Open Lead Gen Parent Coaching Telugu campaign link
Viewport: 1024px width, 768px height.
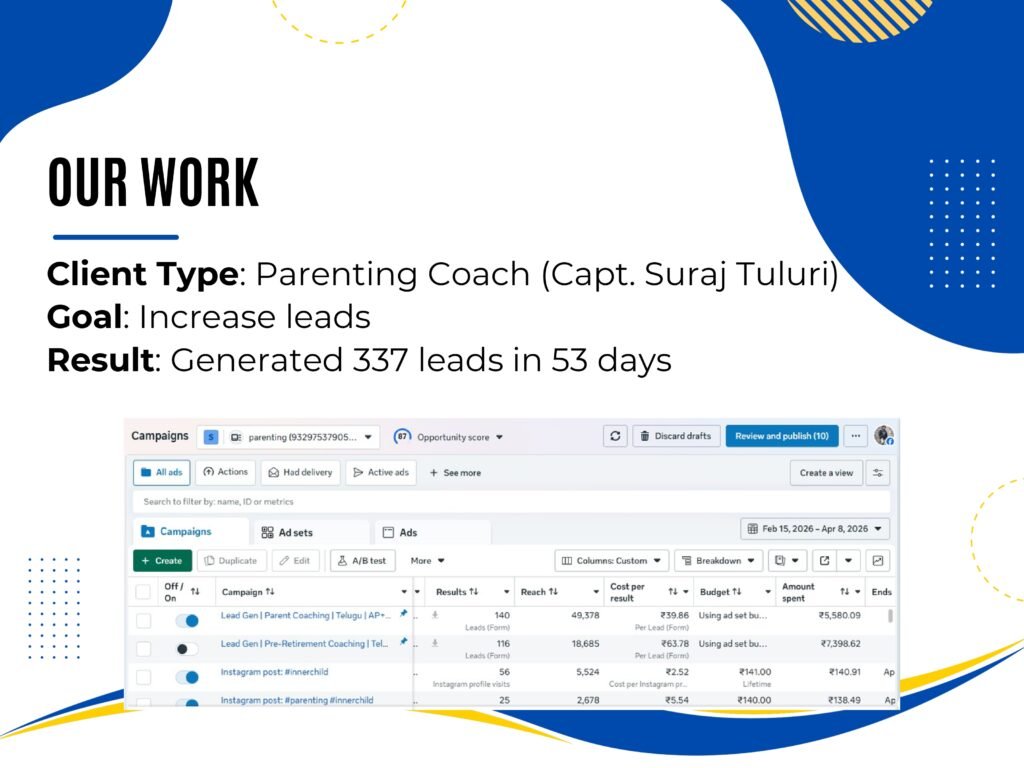306,615
